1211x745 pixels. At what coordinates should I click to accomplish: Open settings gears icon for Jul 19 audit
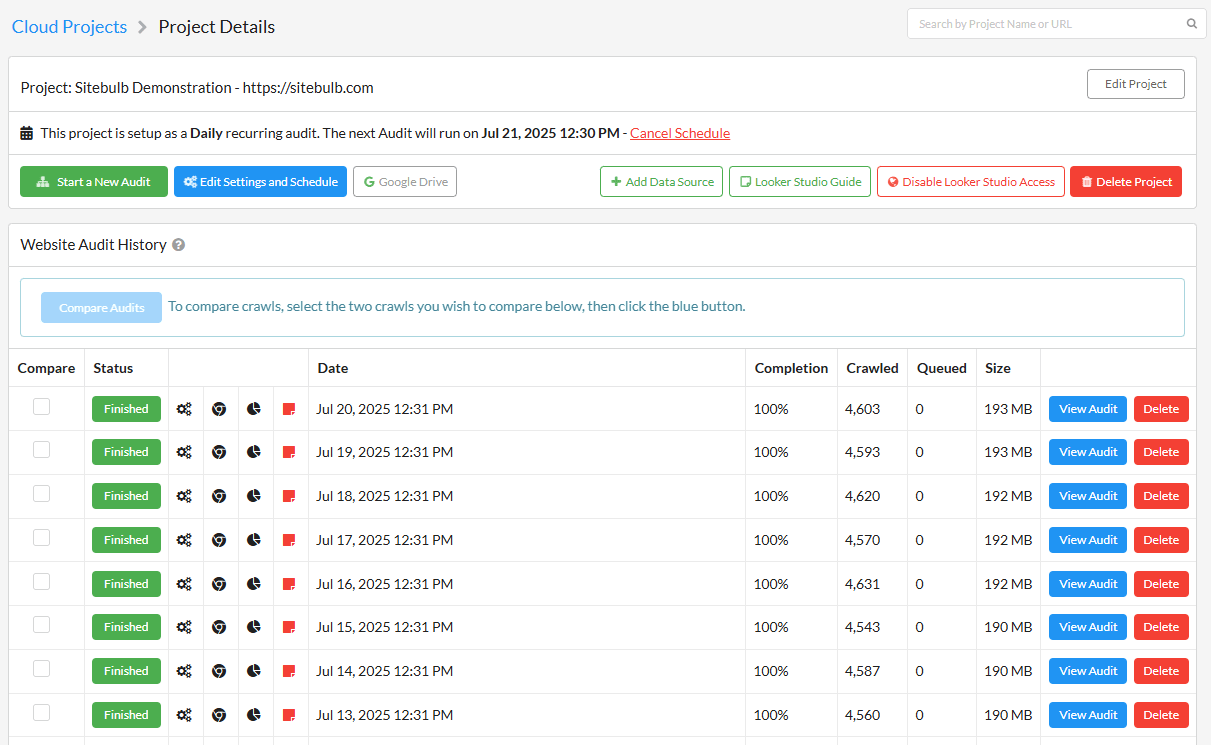(x=184, y=452)
